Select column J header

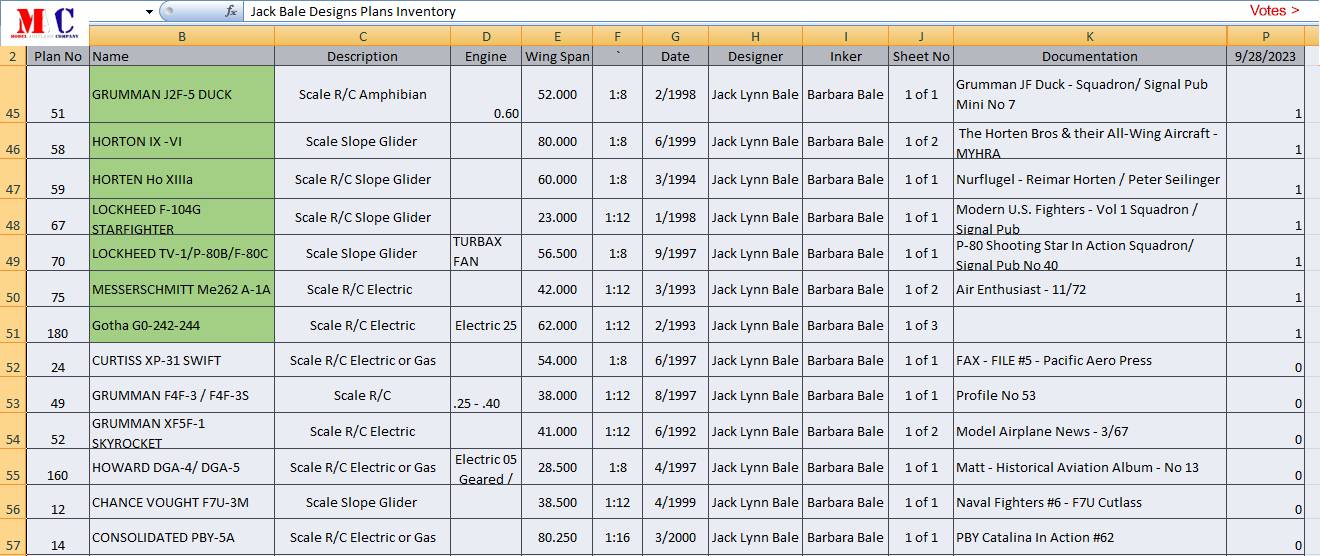click(x=921, y=36)
